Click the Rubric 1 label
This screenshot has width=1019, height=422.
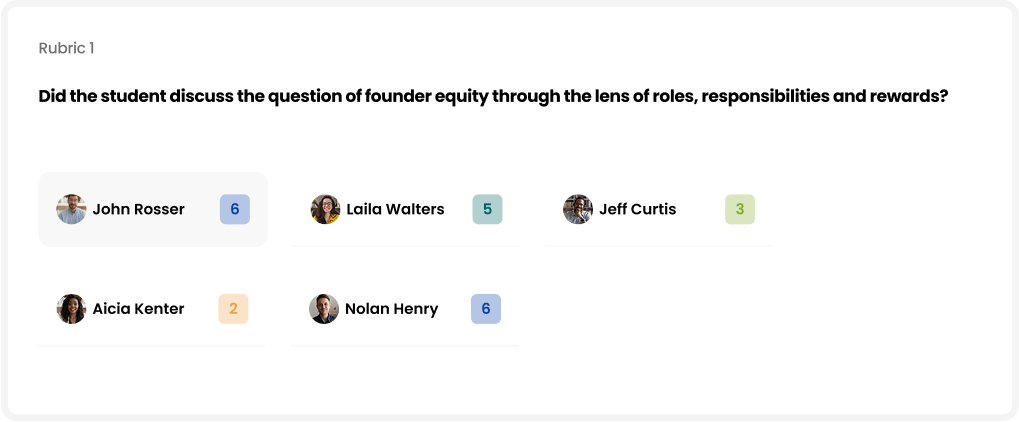tap(66, 48)
